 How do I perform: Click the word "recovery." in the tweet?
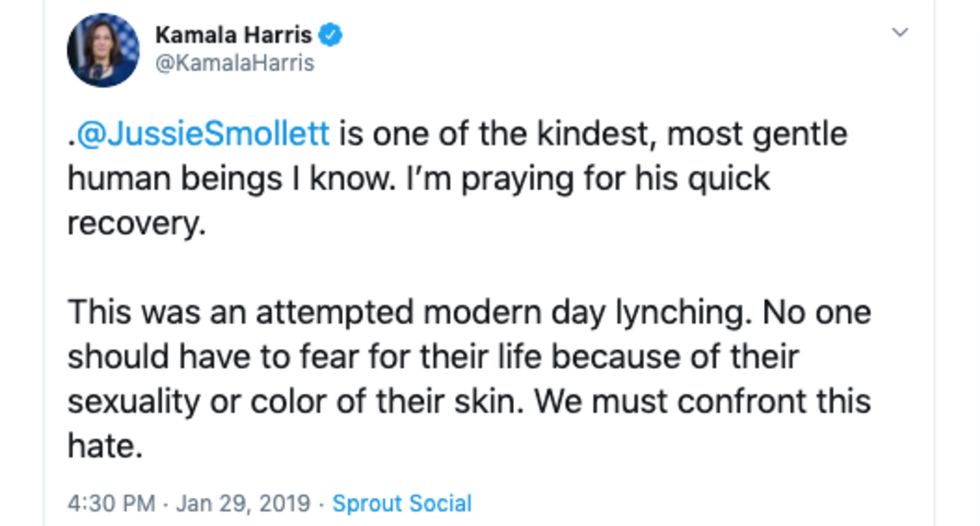coord(136,223)
